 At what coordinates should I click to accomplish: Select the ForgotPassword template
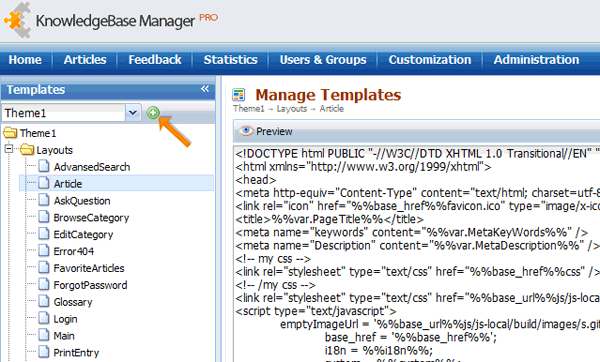point(90,285)
